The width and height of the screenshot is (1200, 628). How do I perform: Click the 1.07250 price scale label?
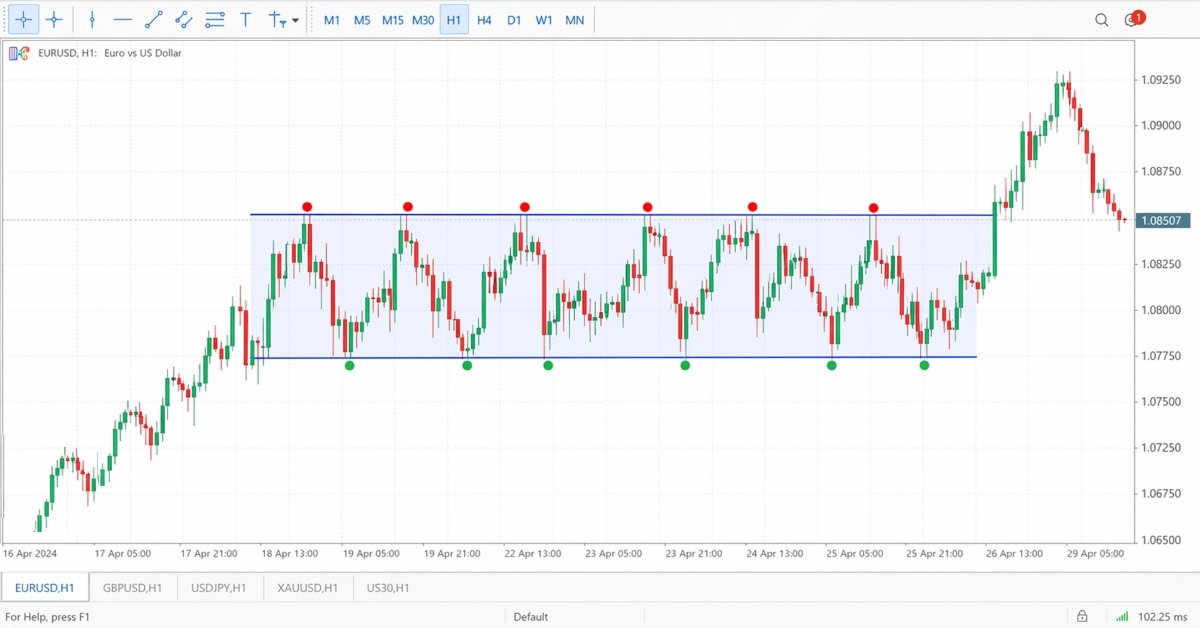[1162, 448]
